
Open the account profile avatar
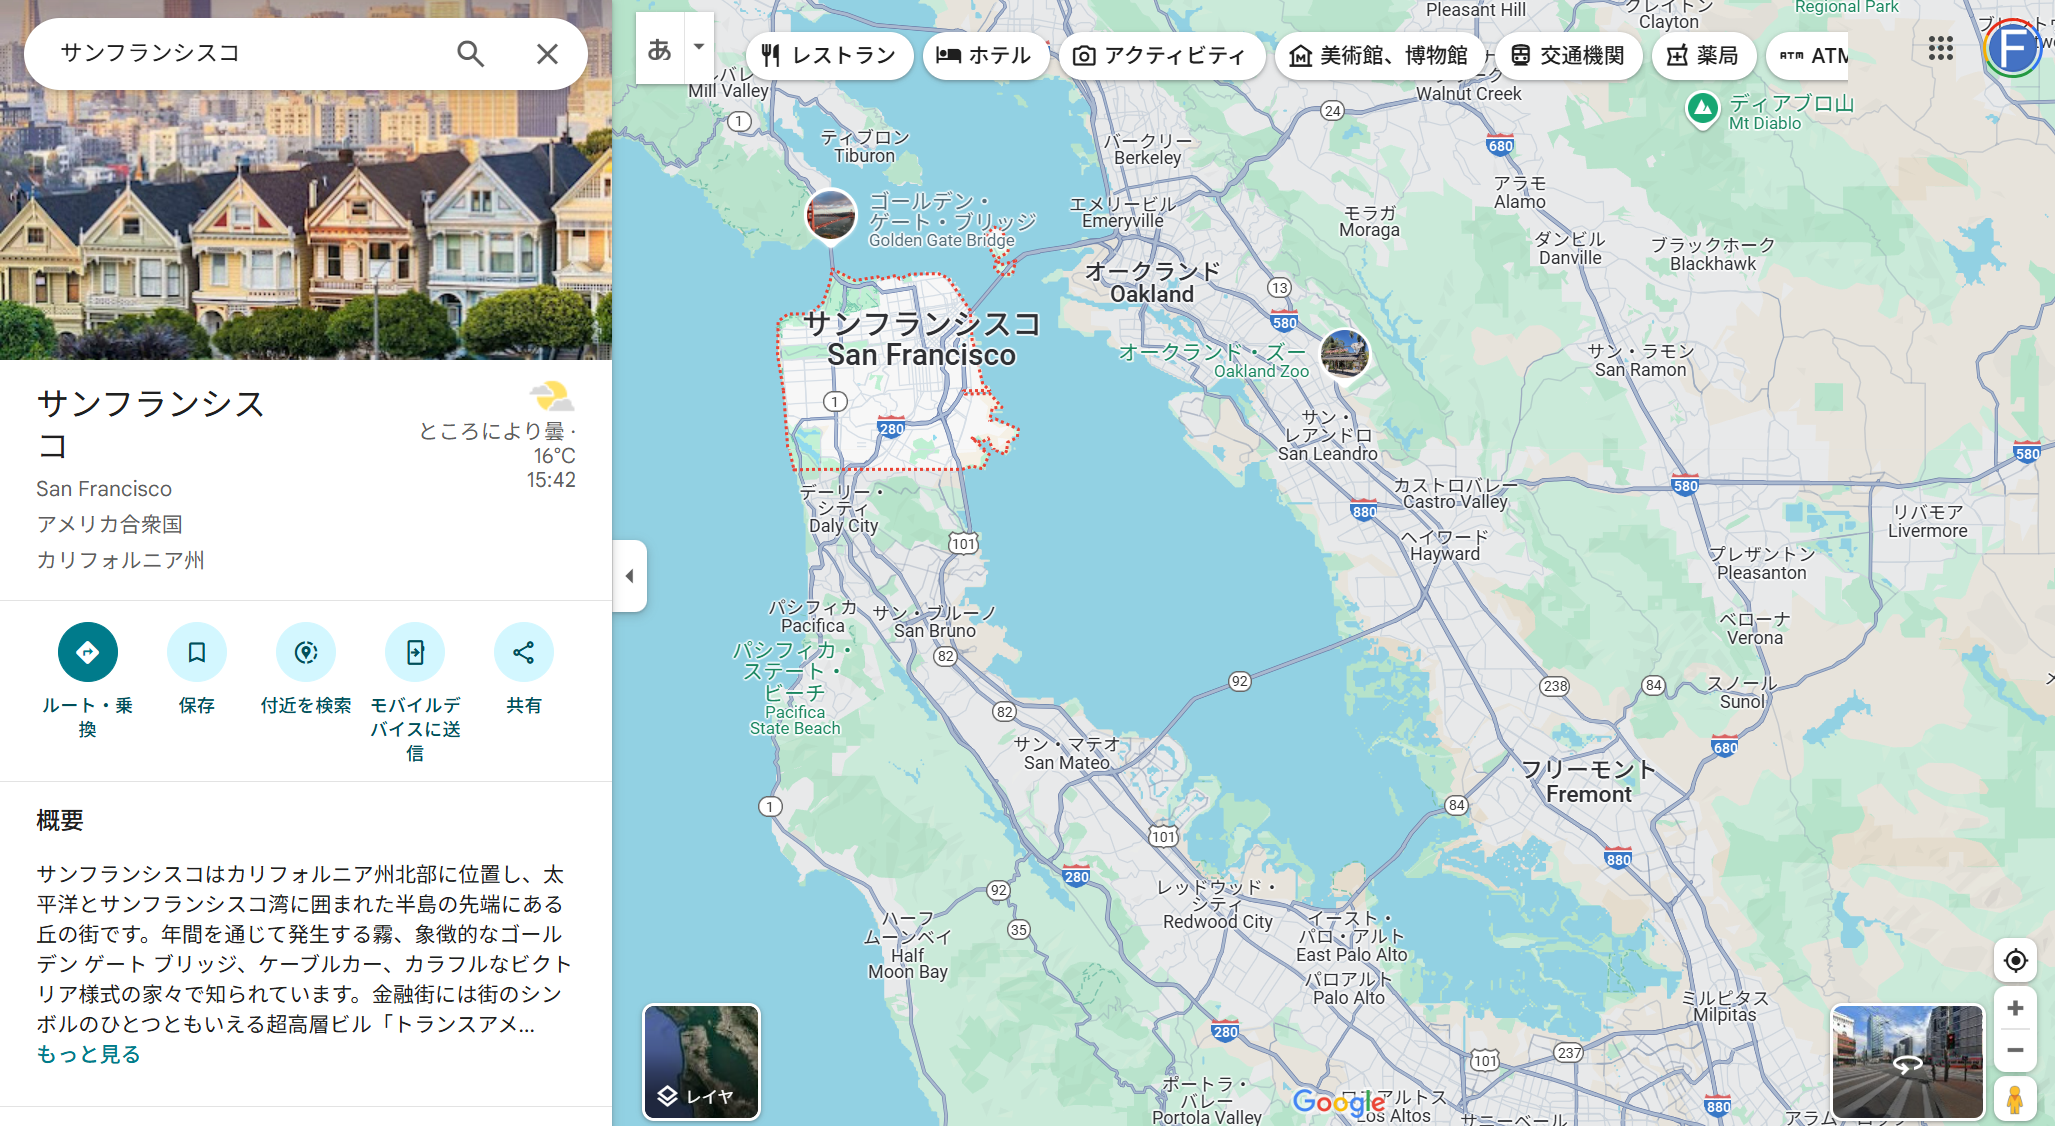[x=2012, y=48]
